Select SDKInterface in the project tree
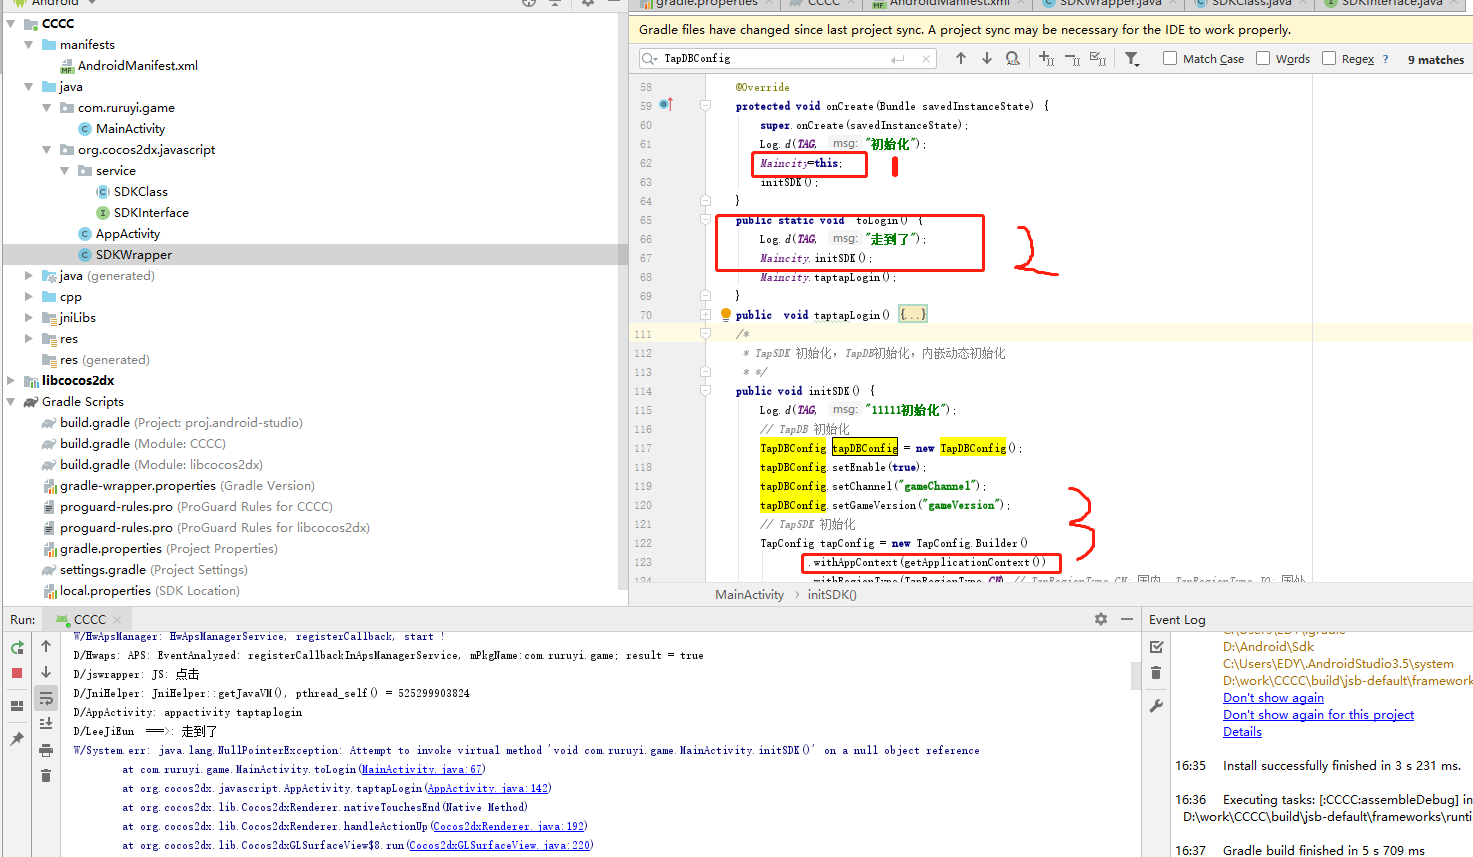The image size is (1473, 857). click(x=151, y=212)
